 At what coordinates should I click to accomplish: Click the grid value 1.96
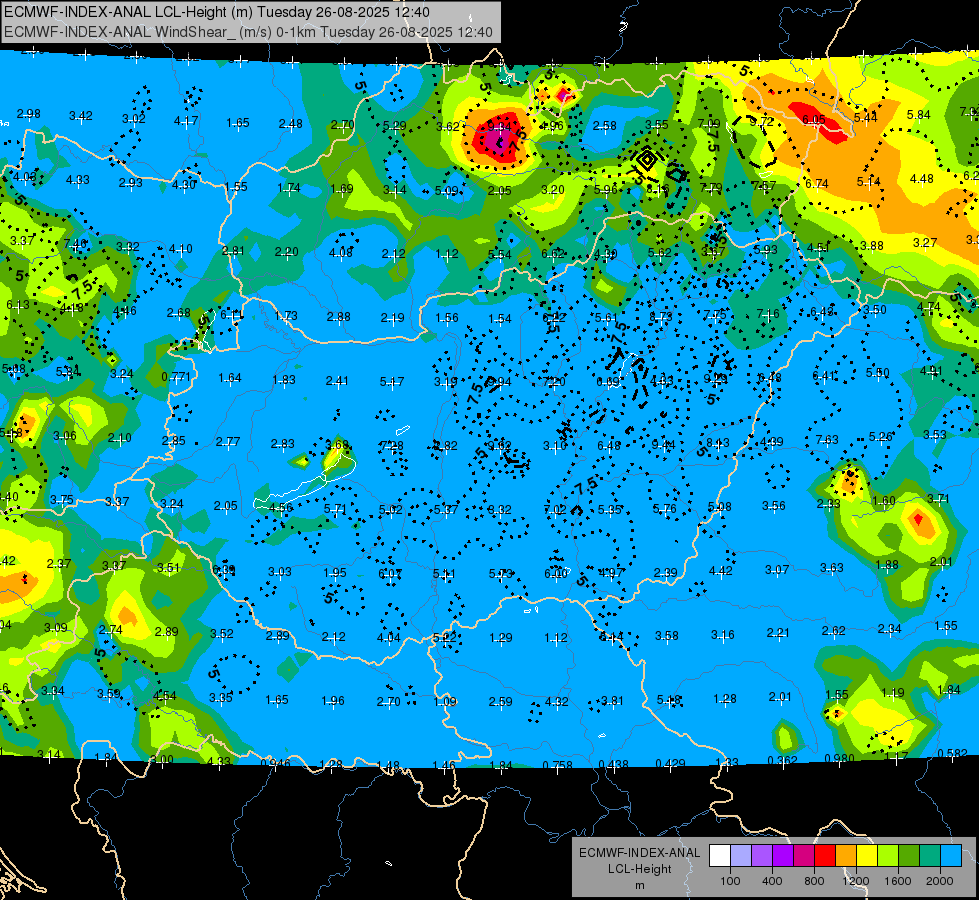[x=333, y=701]
